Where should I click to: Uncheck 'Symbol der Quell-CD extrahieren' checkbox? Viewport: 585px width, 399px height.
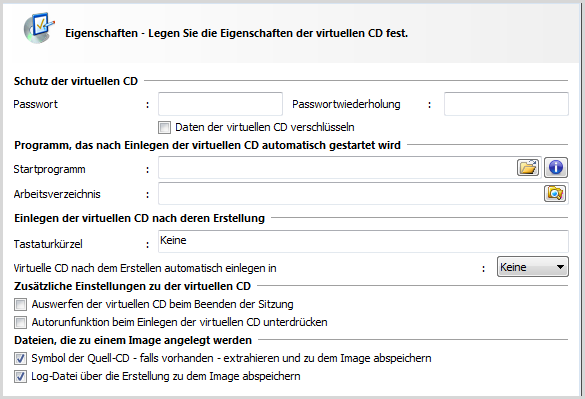[x=21, y=359]
